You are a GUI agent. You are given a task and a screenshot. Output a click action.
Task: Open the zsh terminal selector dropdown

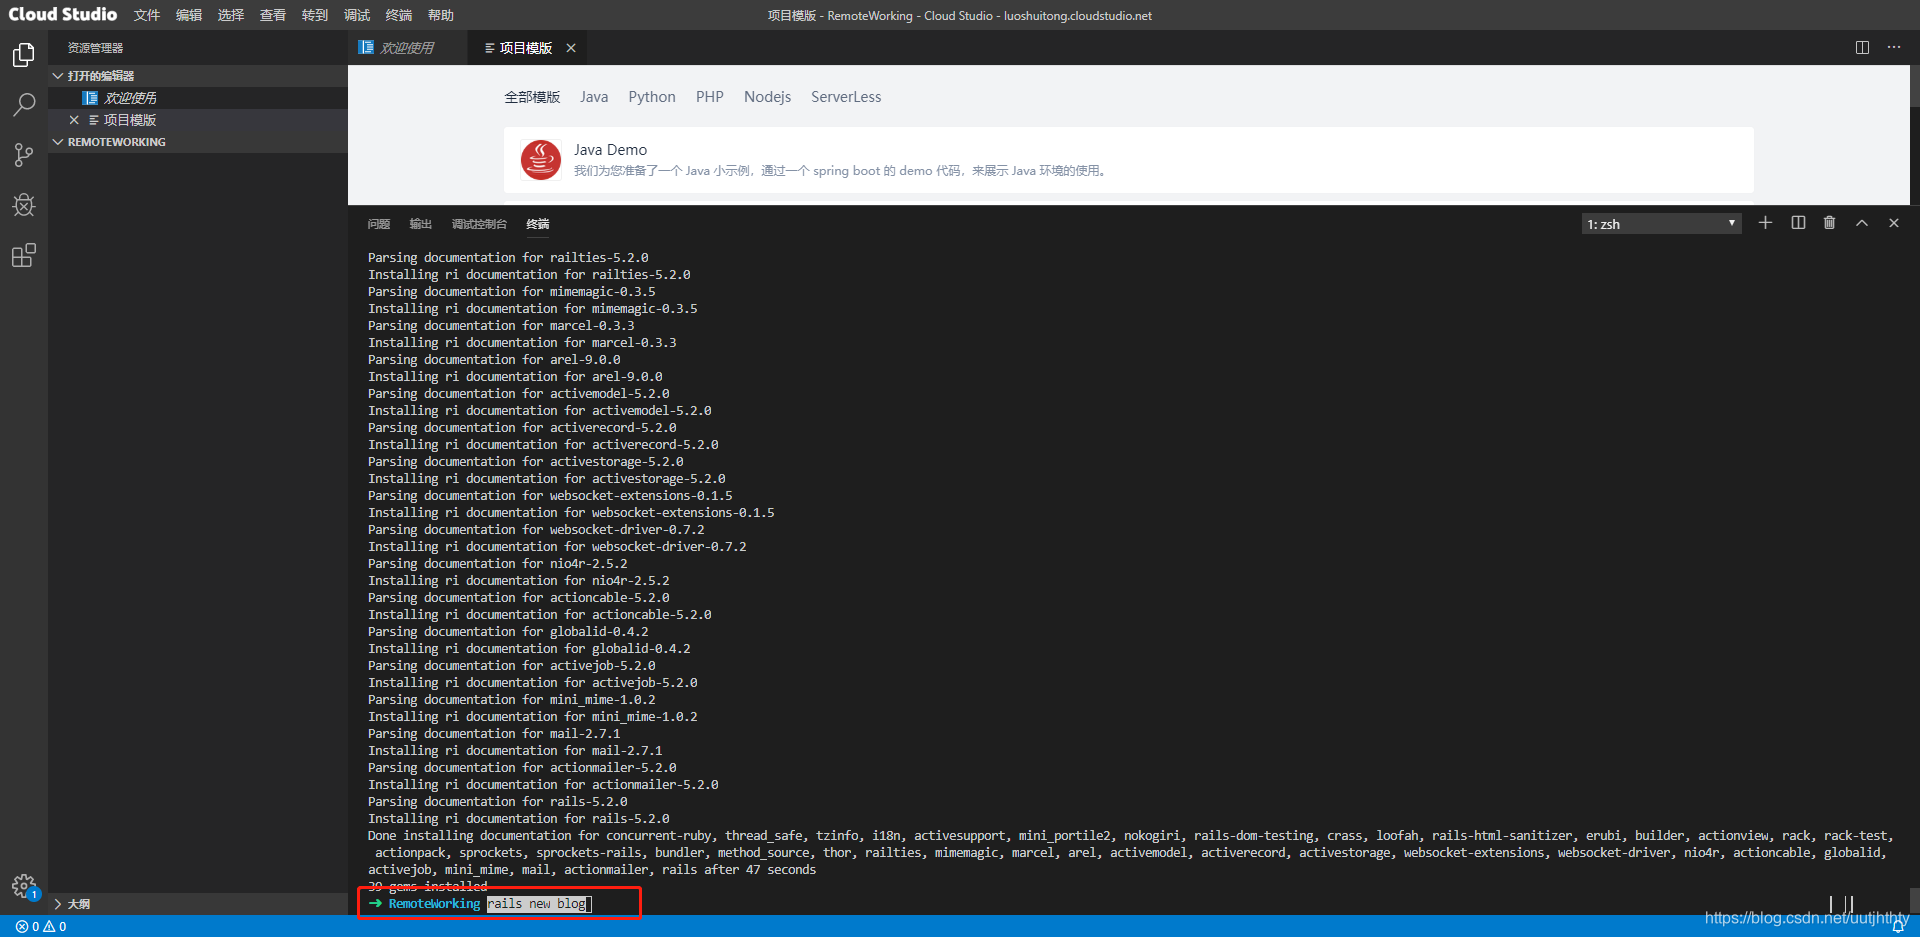pos(1661,224)
